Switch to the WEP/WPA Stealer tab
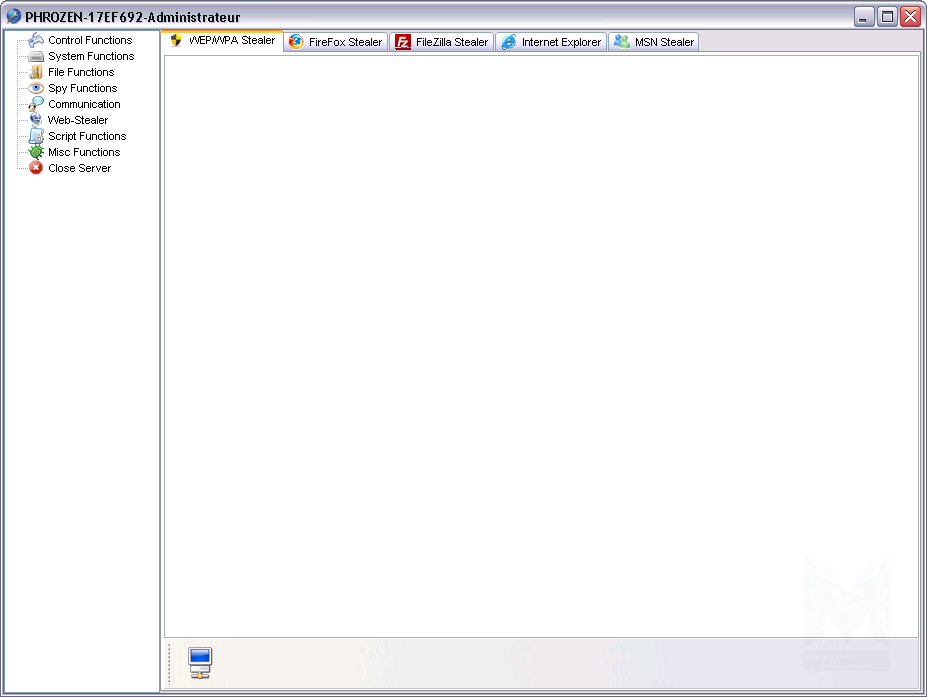Image resolution: width=927 pixels, height=697 pixels. [222, 41]
